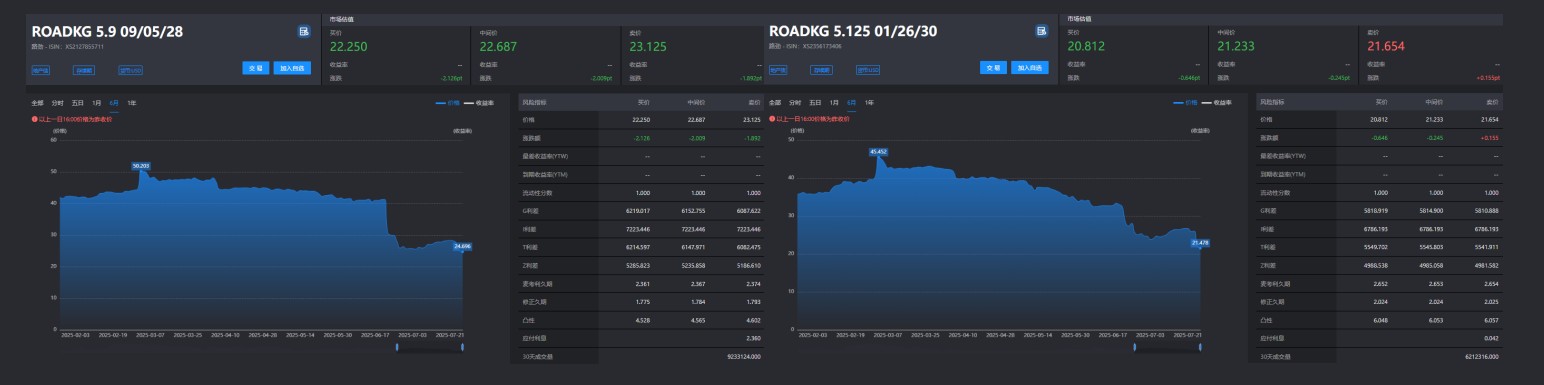1544x385 pixels.
Task: Click the 45.452 peak marker on the right chart
Action: [x=879, y=152]
